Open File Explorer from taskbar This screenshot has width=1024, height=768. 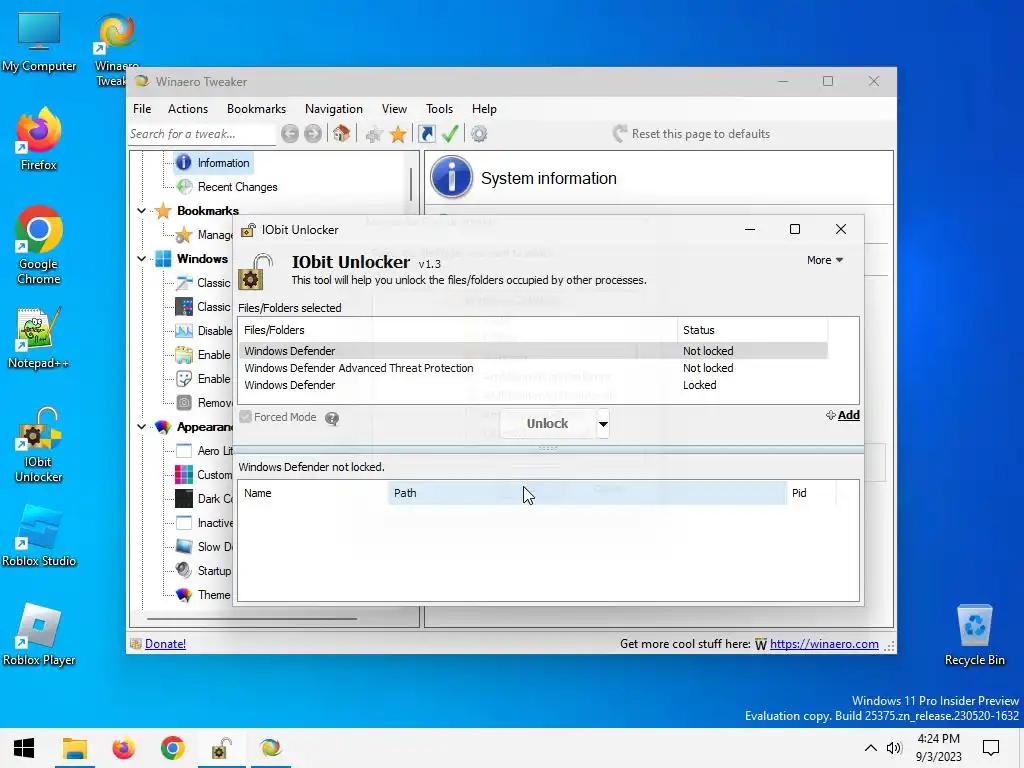[x=74, y=748]
